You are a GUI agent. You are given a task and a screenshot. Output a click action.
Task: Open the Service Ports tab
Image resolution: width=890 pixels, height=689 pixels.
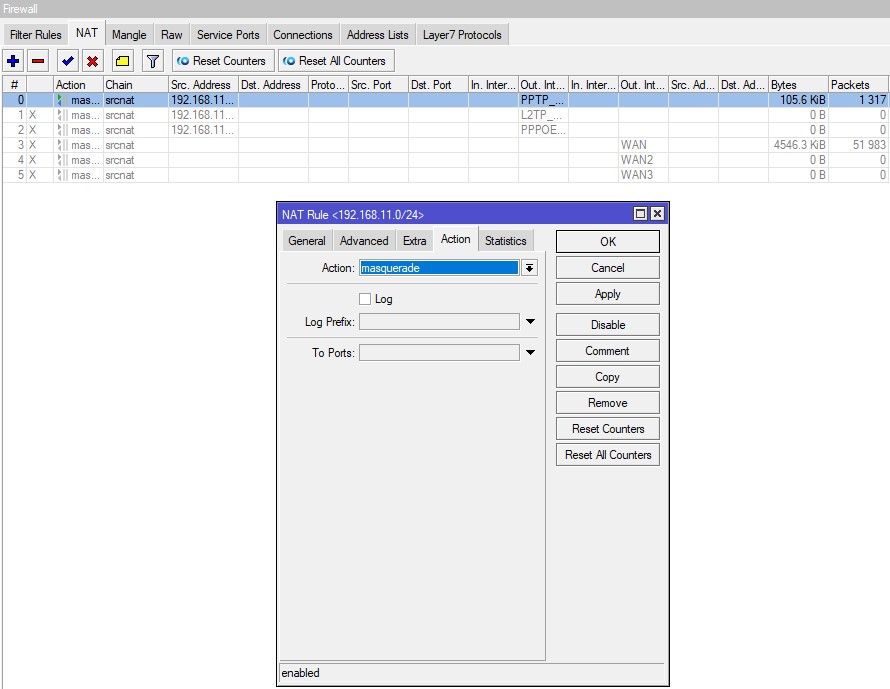coord(228,35)
